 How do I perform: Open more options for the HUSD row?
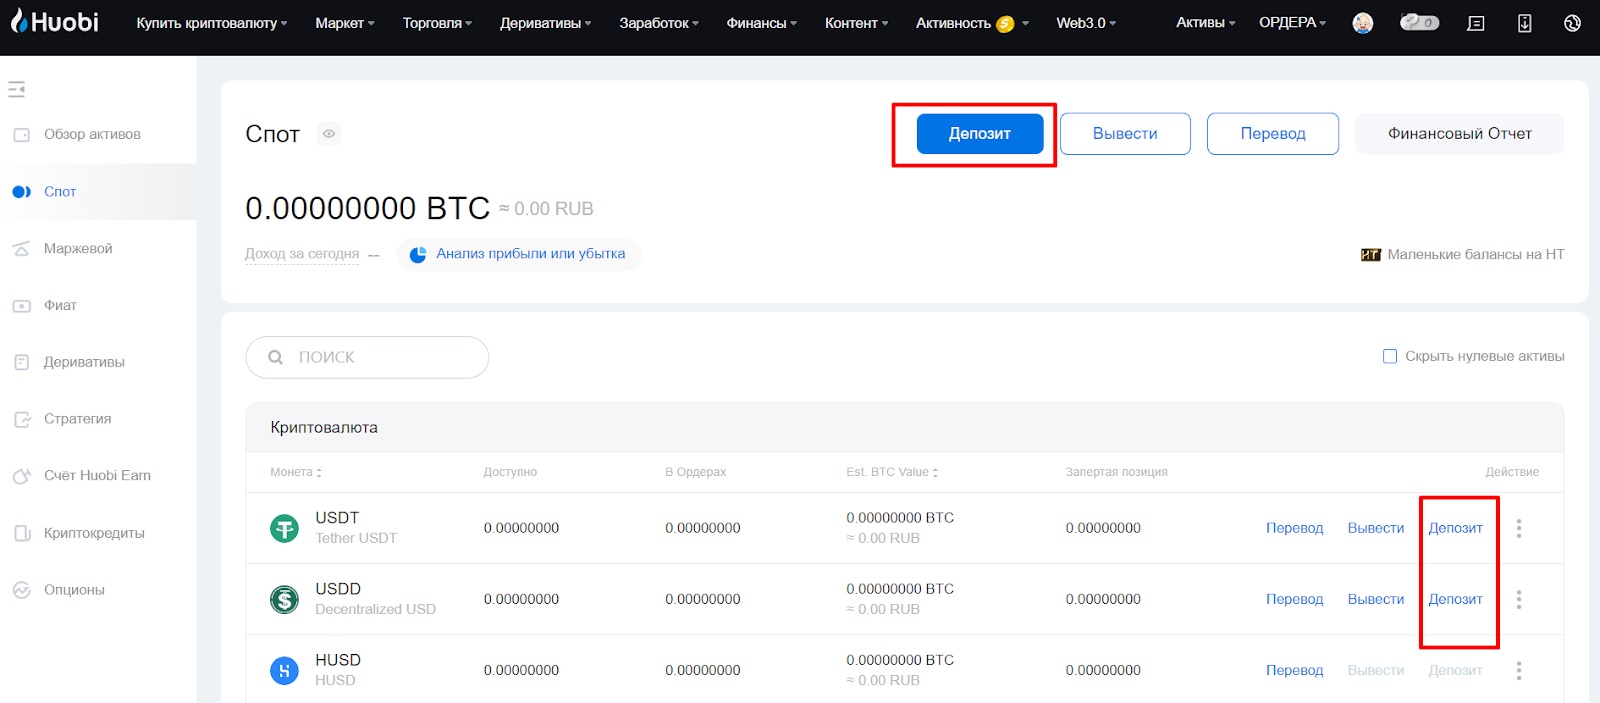[x=1518, y=670]
